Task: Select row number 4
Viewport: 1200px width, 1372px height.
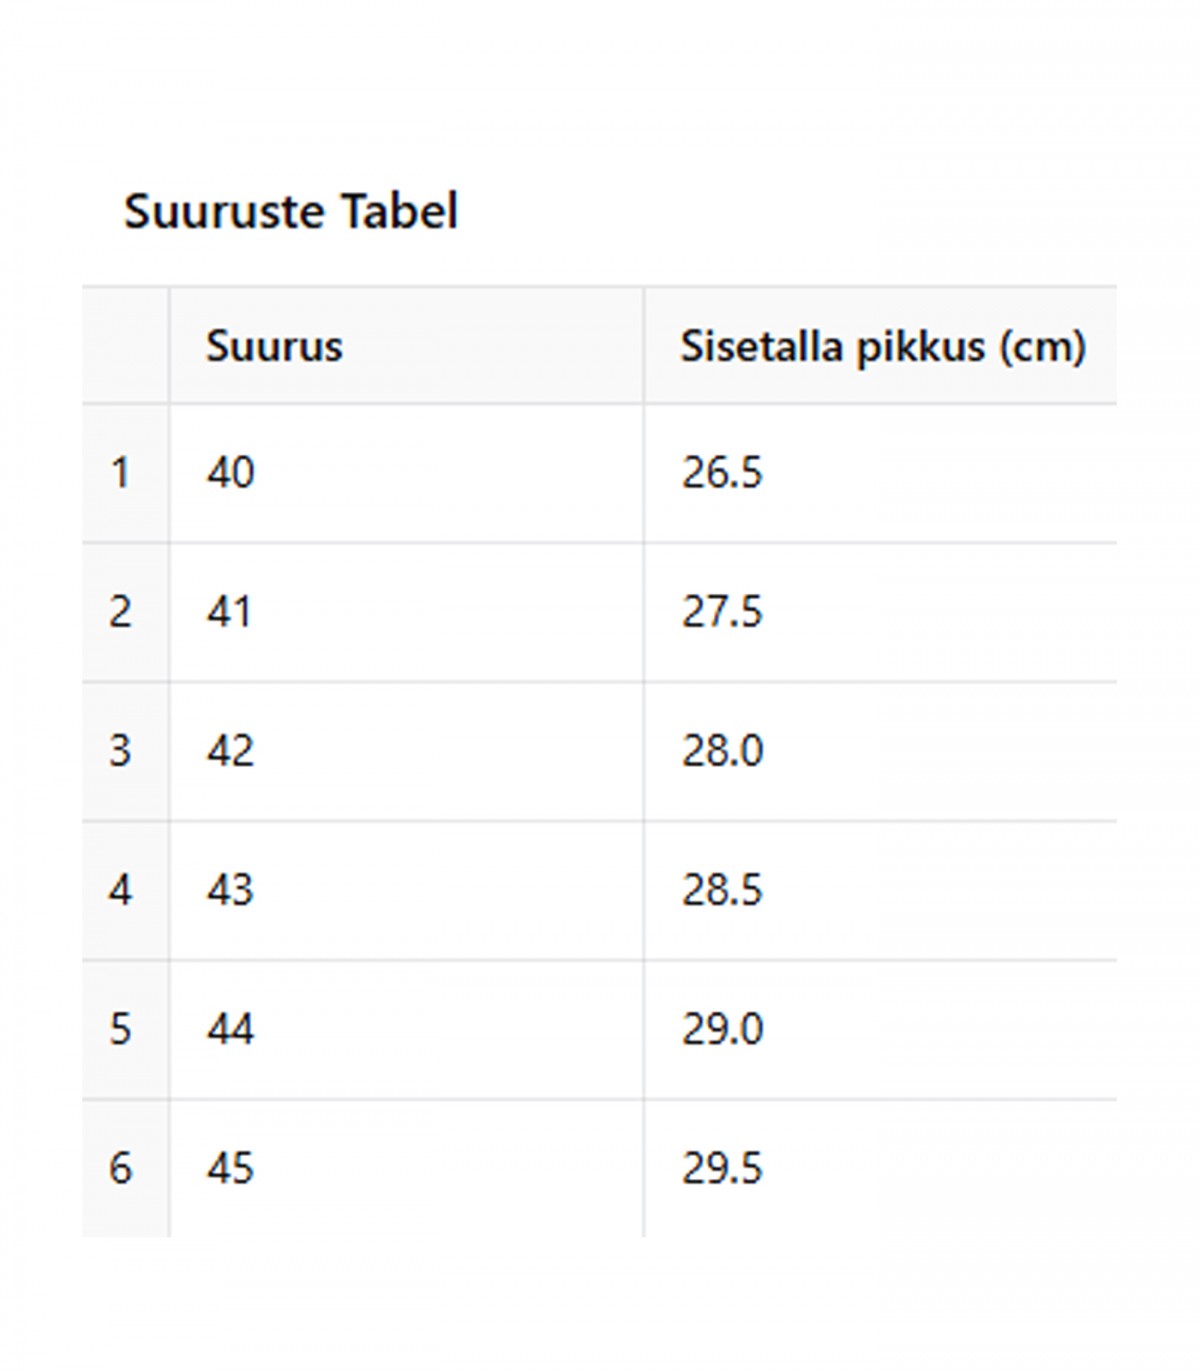Action: [125, 890]
